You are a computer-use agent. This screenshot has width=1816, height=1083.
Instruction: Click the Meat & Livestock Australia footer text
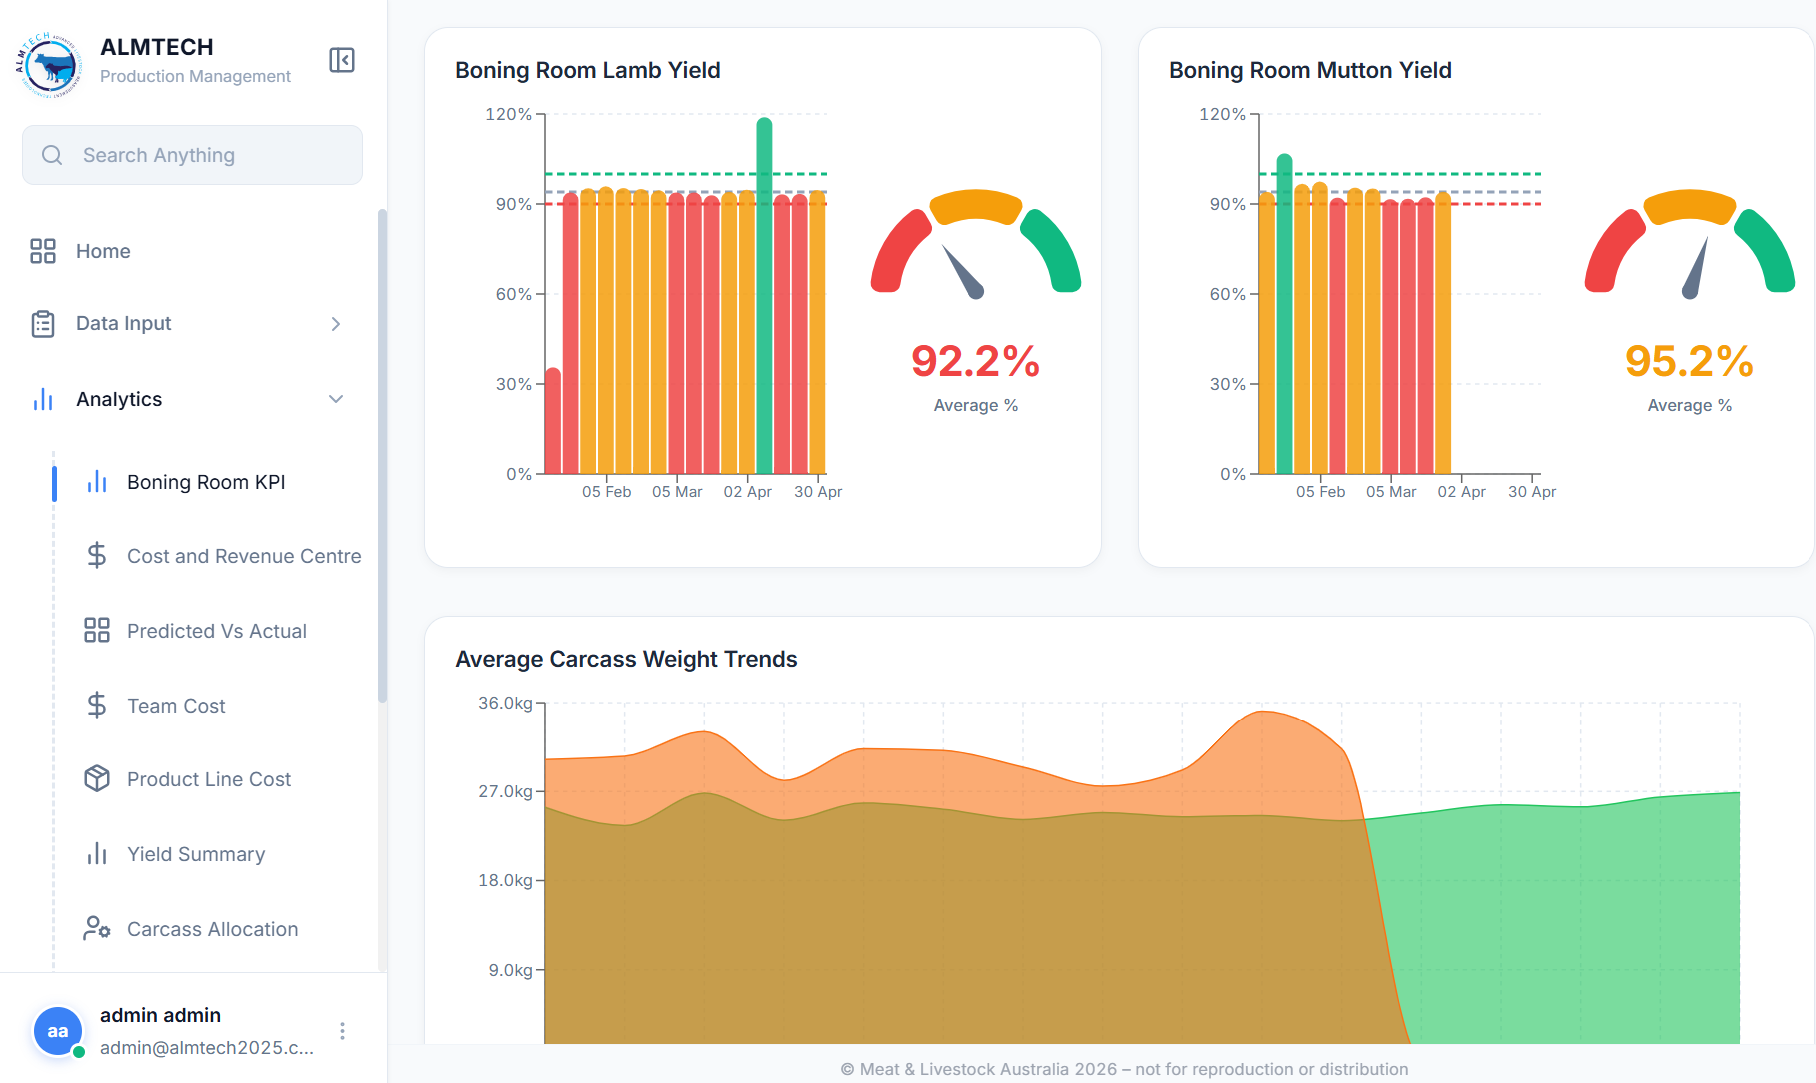click(1124, 1069)
